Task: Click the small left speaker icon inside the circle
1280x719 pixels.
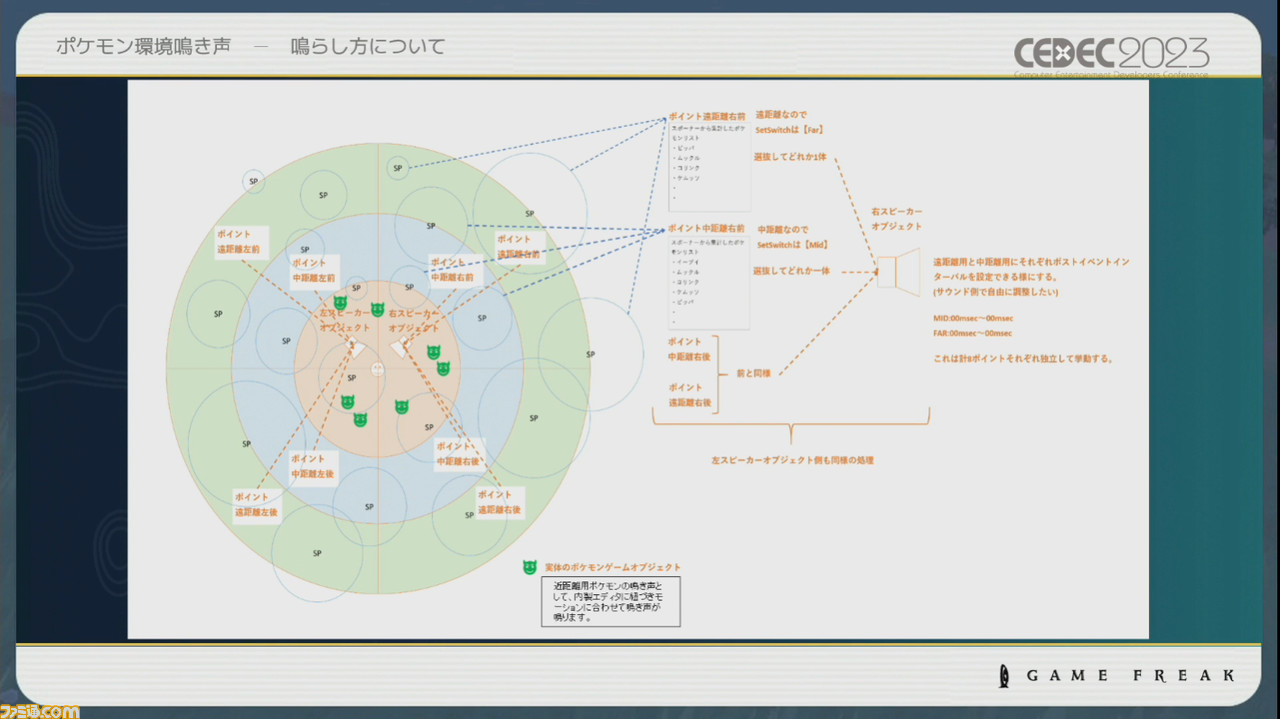Action: (354, 347)
